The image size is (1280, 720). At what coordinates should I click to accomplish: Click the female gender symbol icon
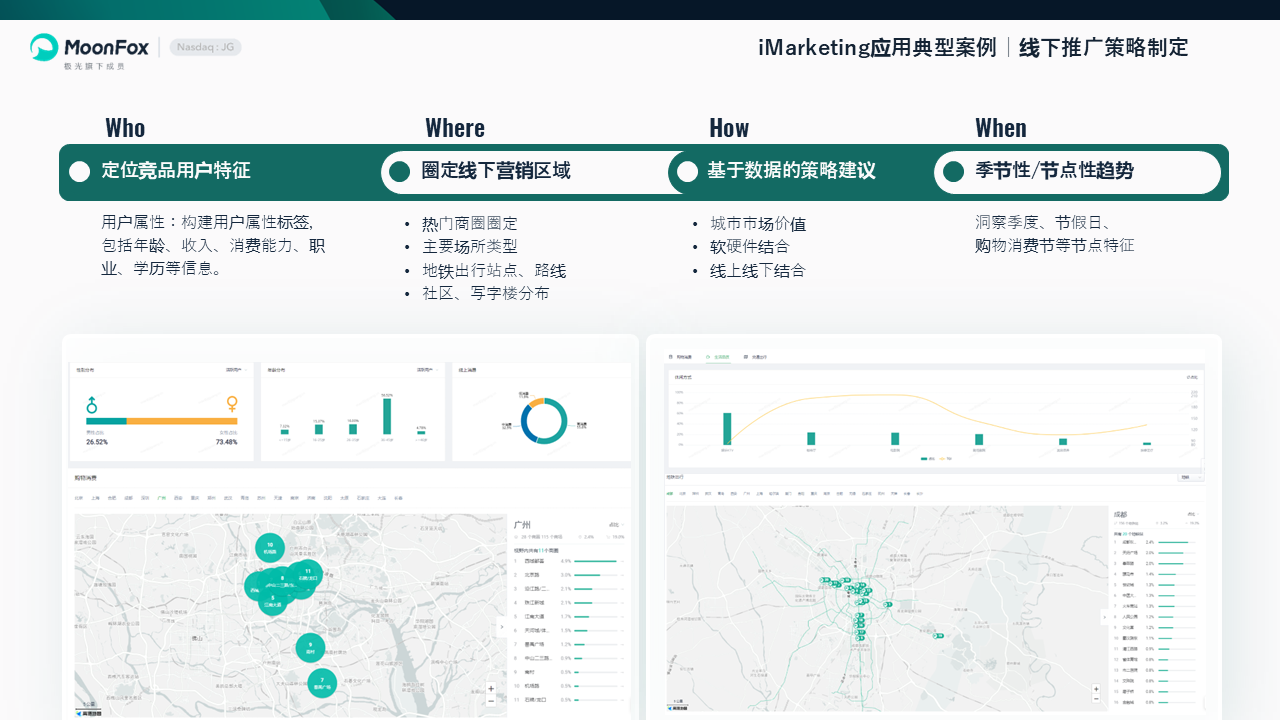pyautogui.click(x=232, y=404)
